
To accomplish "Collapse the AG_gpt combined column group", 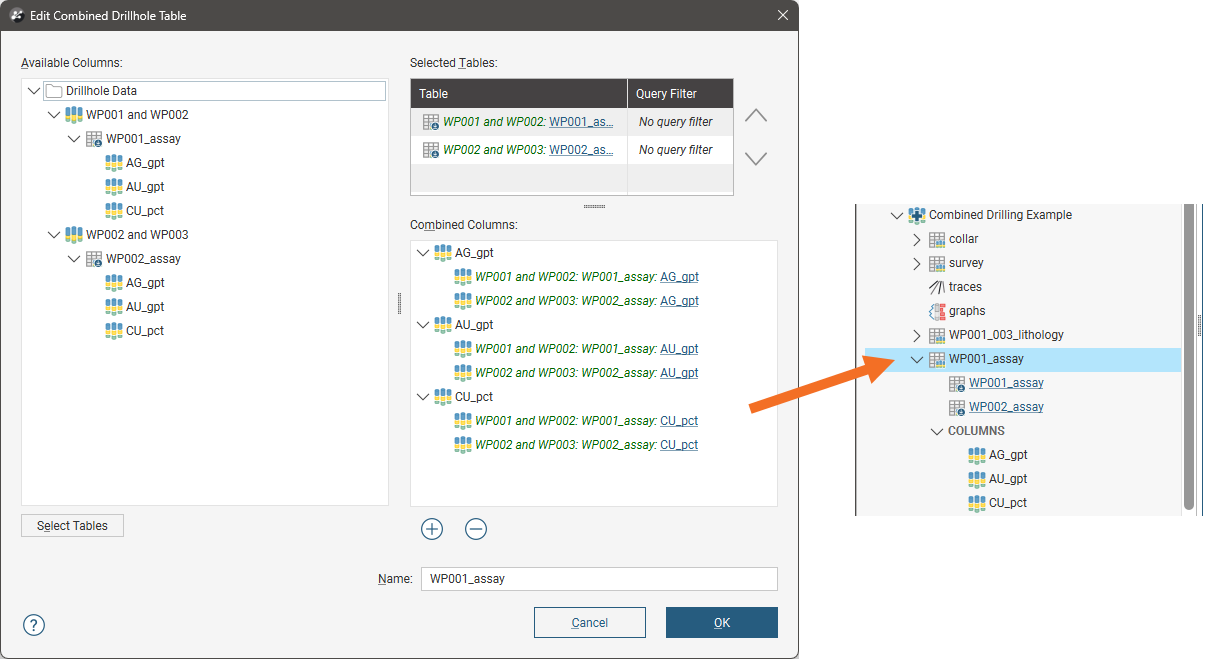I will 423,253.
